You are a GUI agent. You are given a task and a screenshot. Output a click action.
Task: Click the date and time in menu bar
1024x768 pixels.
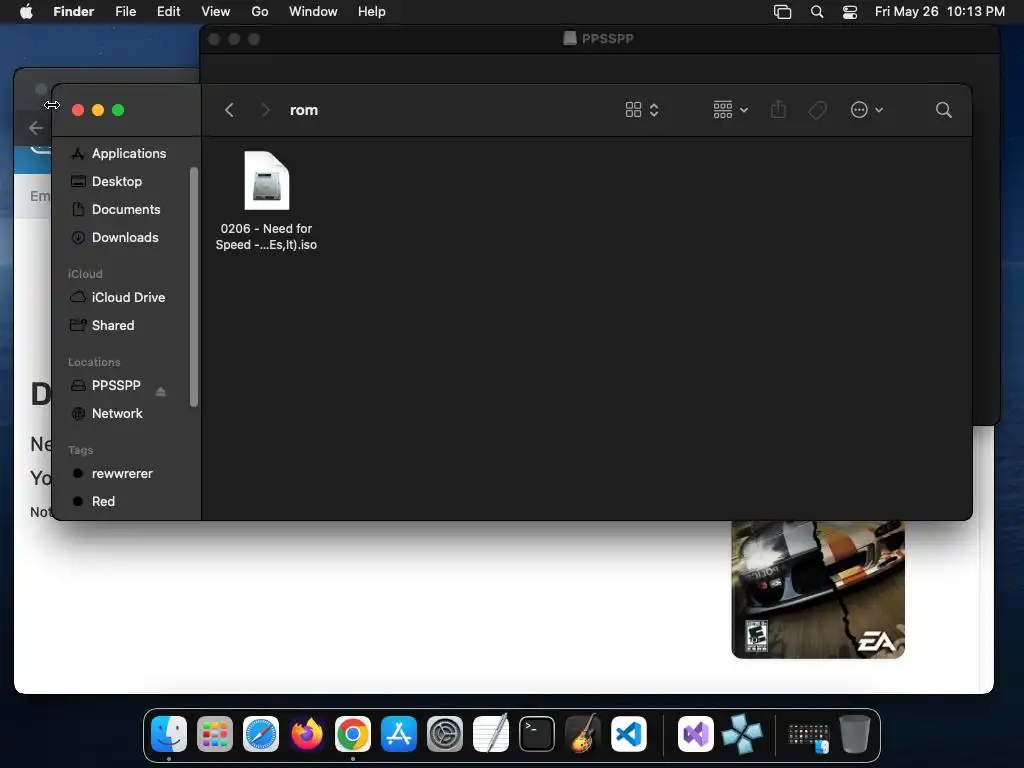tap(939, 11)
